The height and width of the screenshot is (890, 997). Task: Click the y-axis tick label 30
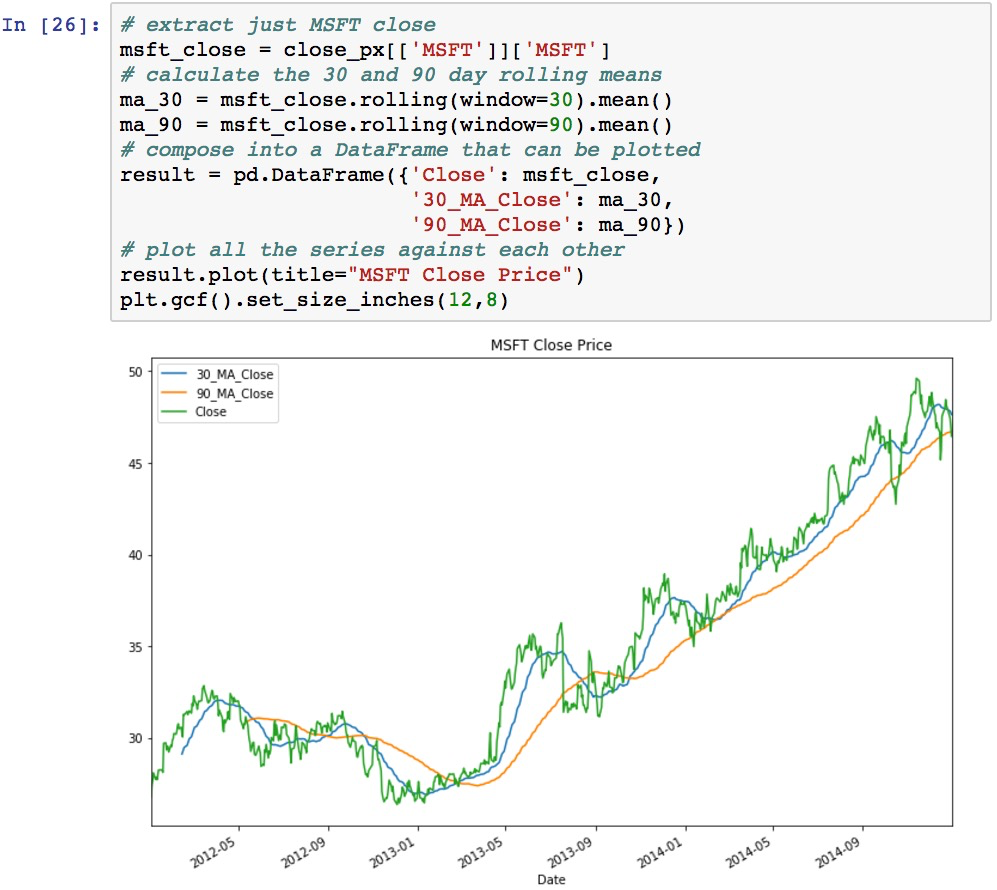[x=135, y=739]
